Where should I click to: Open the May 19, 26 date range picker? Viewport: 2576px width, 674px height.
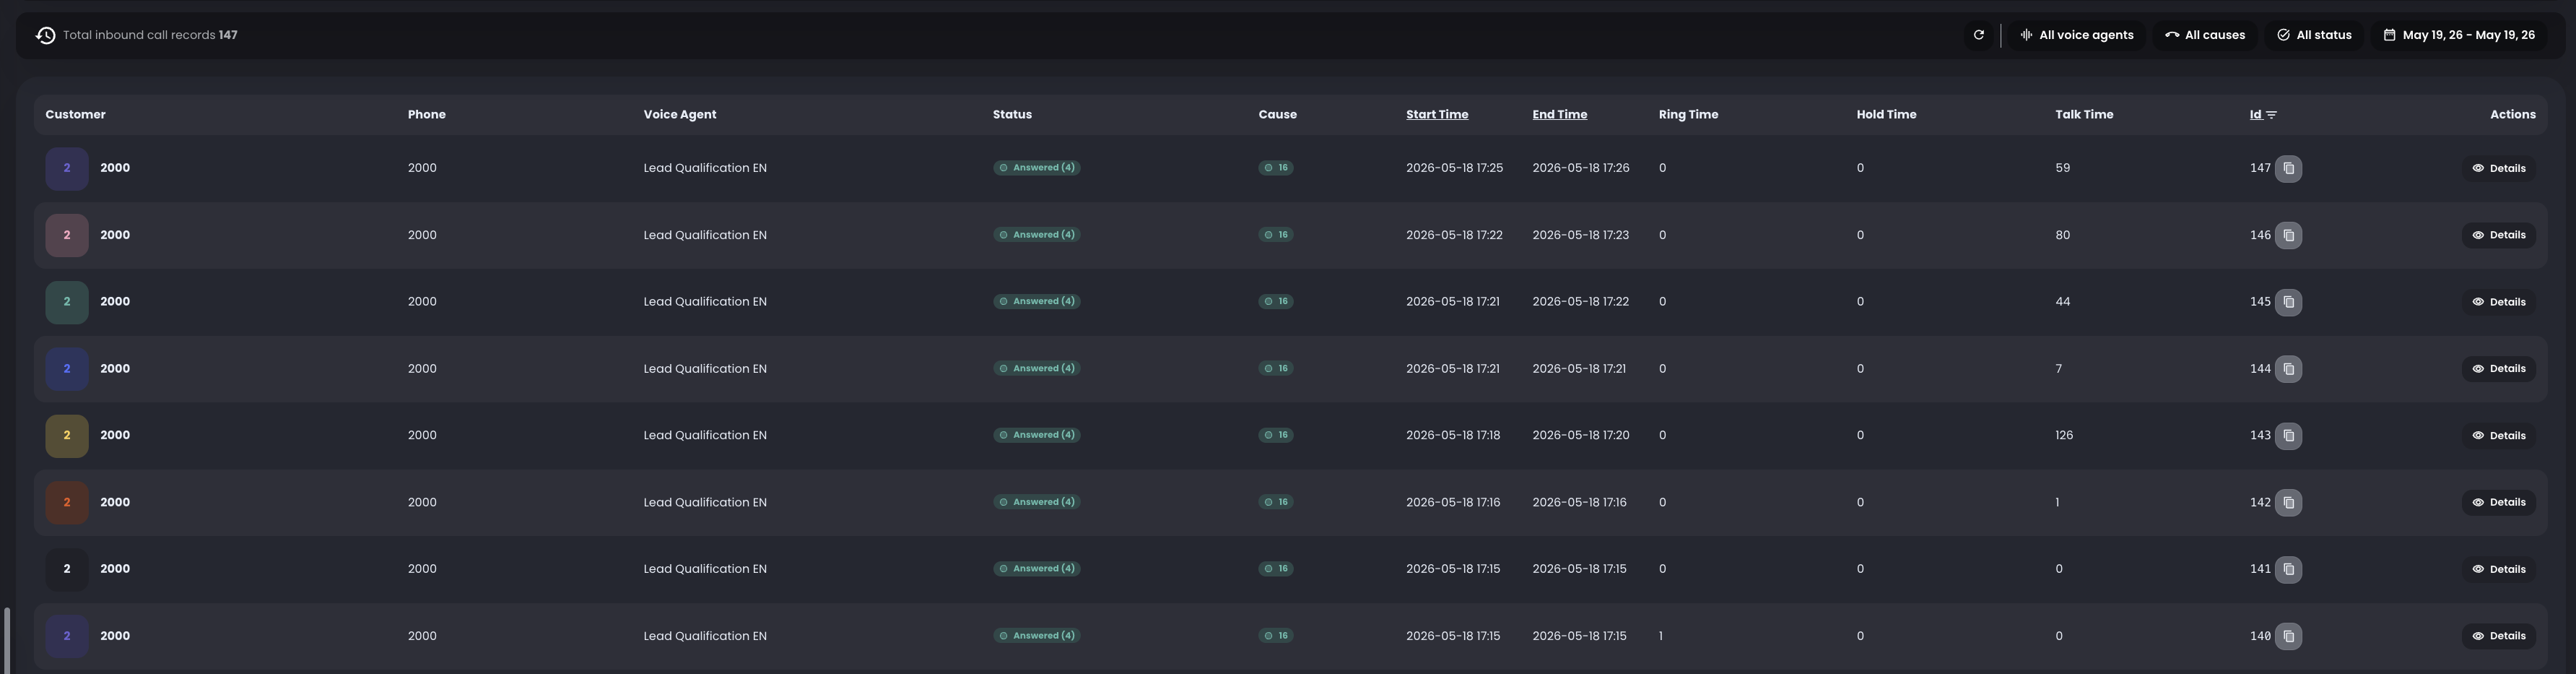point(2459,35)
